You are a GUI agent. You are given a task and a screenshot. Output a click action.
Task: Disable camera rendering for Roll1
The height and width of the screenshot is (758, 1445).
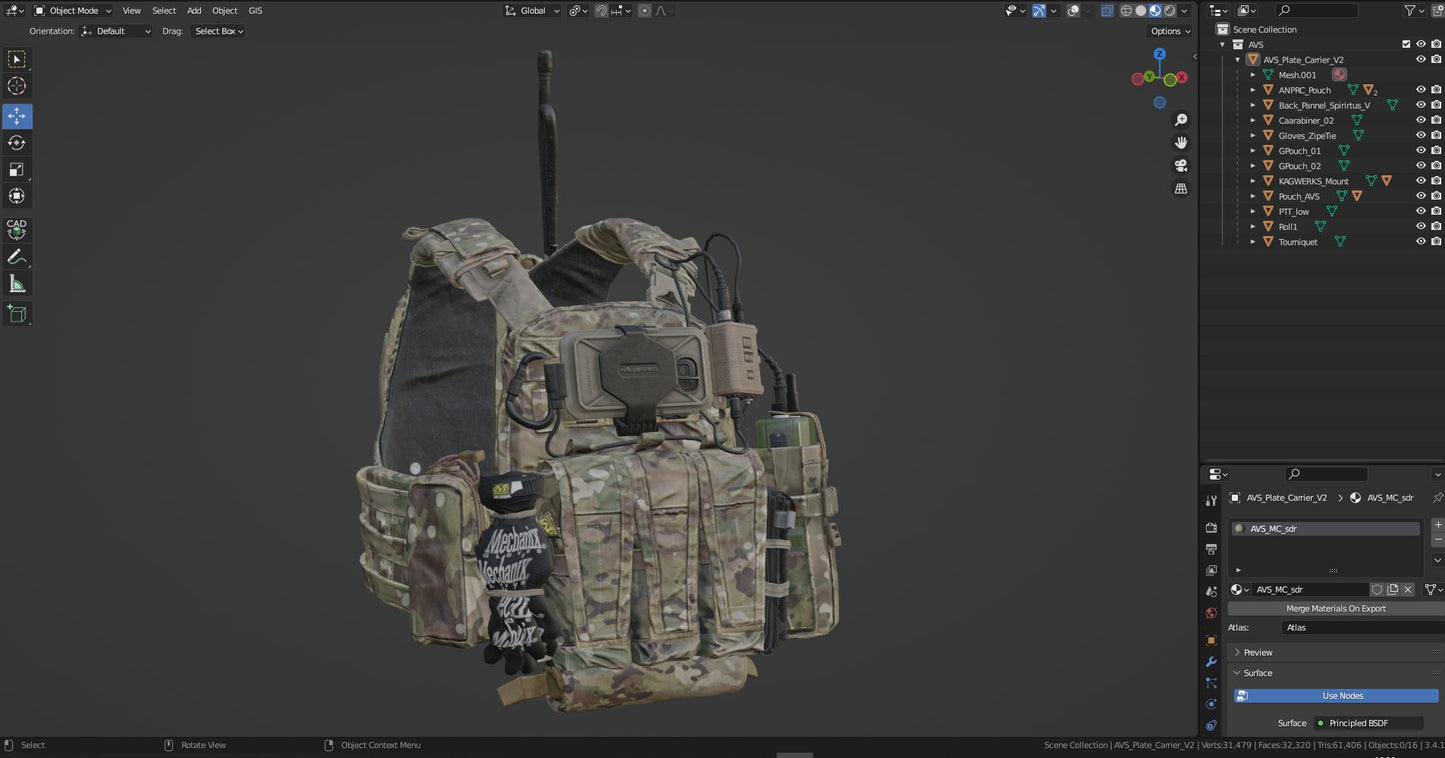[1437, 226]
